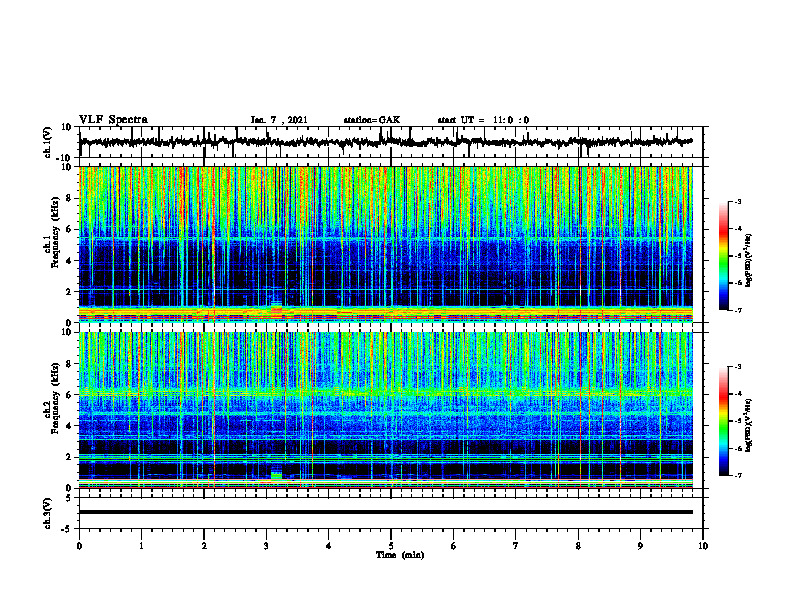This screenshot has width=792, height=612.
Task: Click the "5" tick on ch.3(V) axis
Action: [69, 498]
